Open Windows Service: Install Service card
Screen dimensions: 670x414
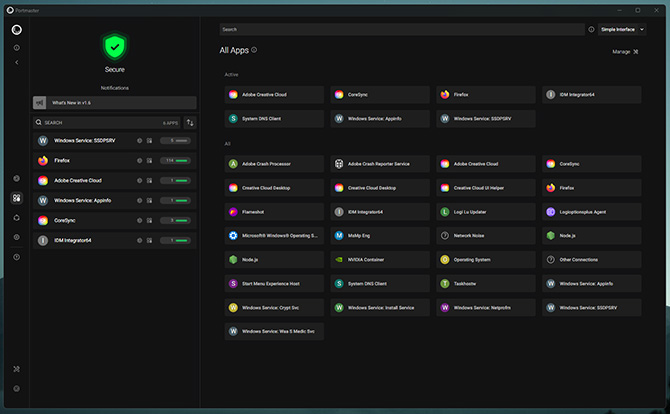click(380, 308)
